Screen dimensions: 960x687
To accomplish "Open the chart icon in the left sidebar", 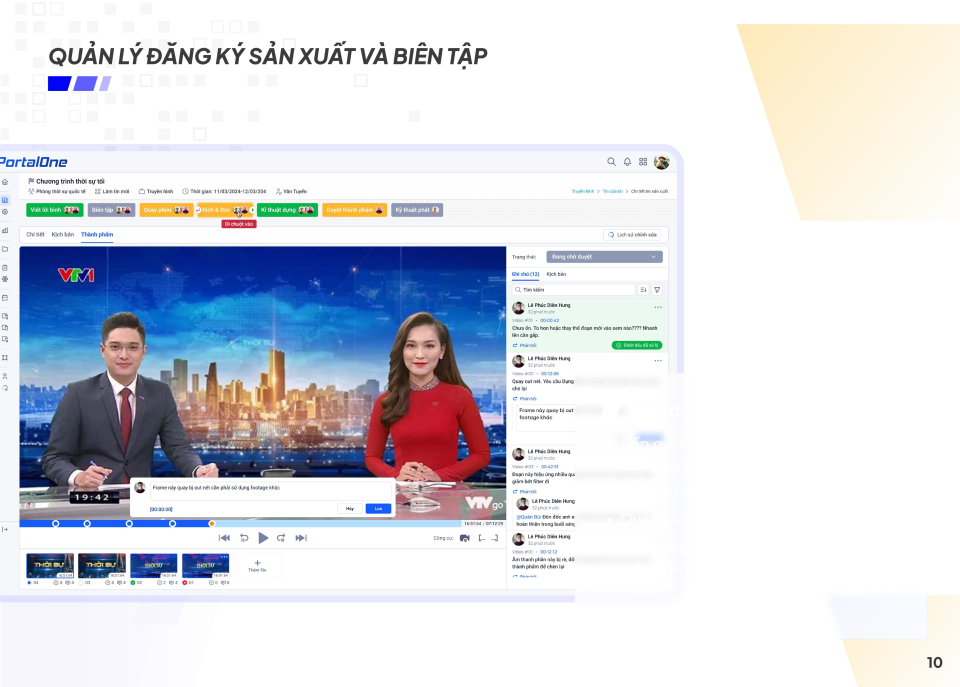I will (5, 230).
